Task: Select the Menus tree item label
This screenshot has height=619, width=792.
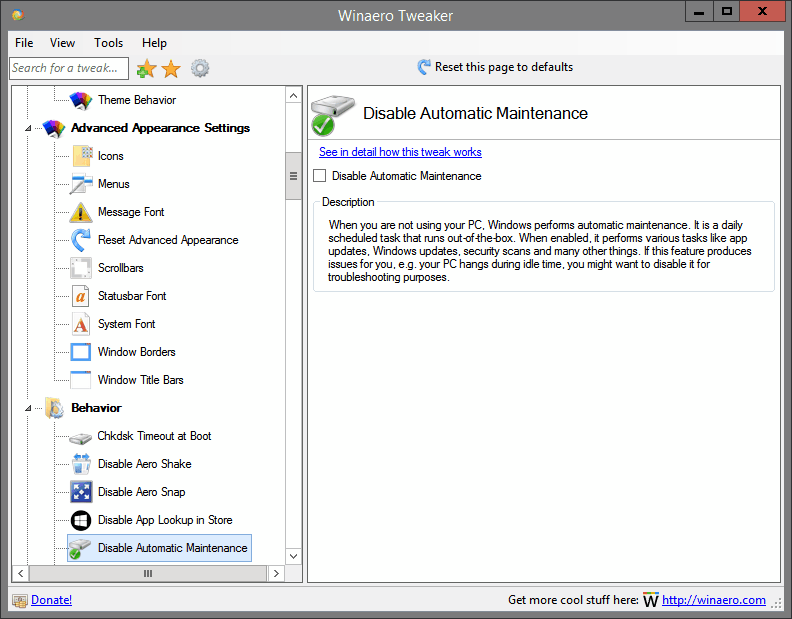Action: pos(114,184)
